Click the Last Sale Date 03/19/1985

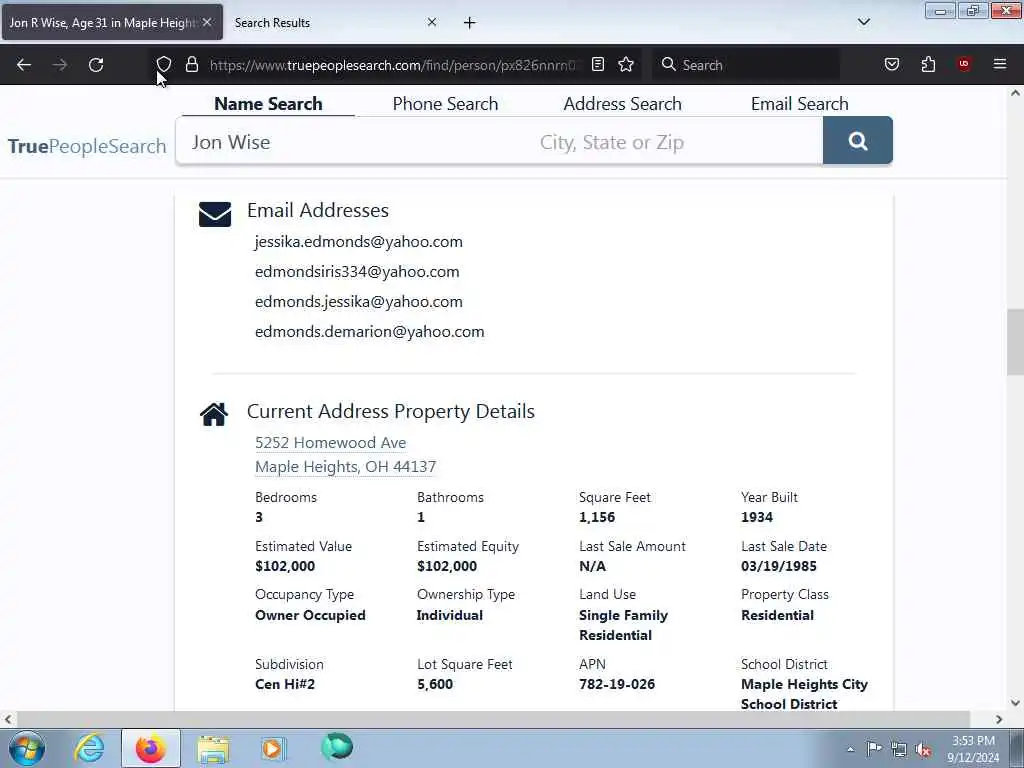(778, 566)
